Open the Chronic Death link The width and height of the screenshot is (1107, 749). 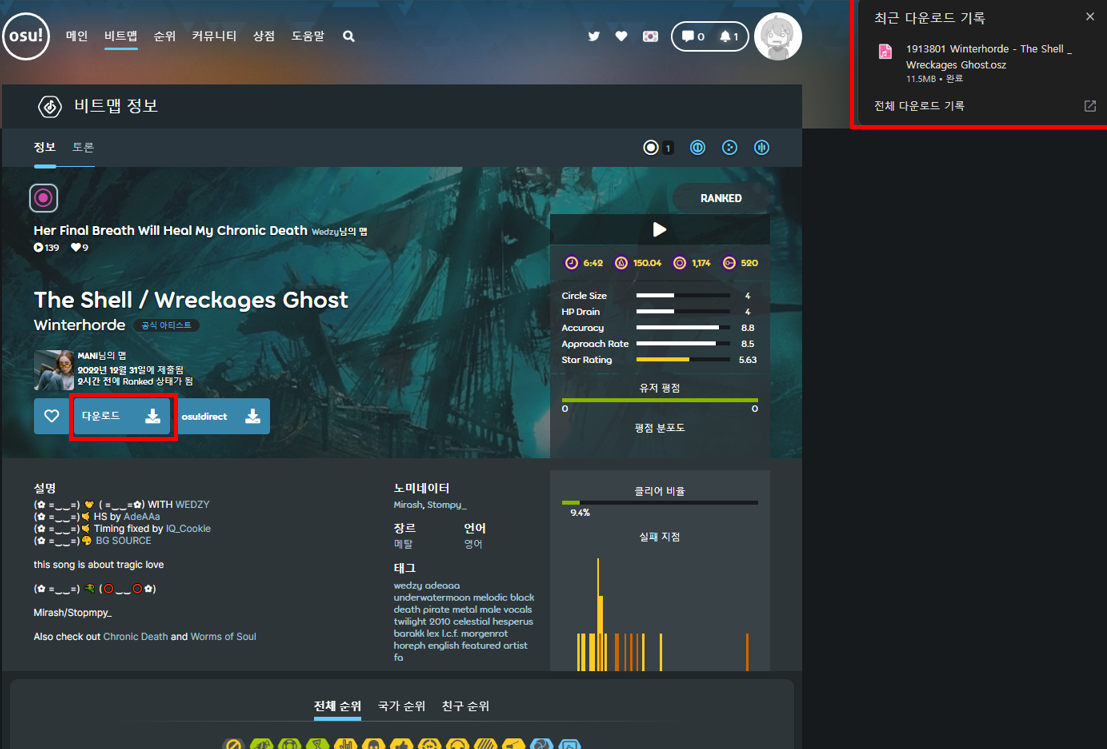pyautogui.click(x=136, y=637)
